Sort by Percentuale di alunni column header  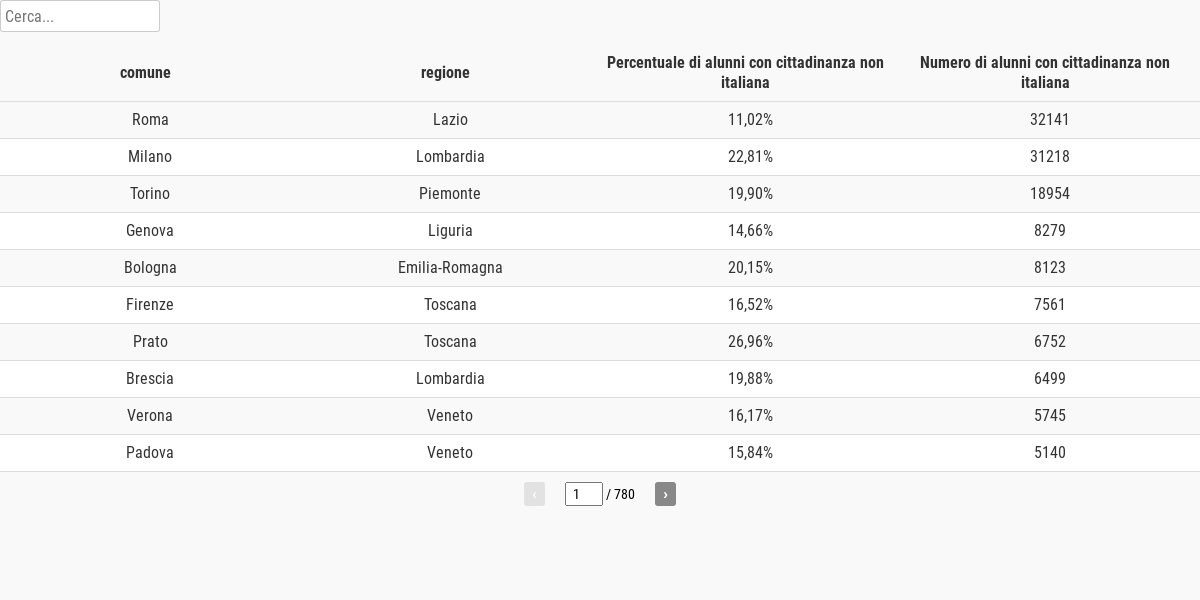pos(745,72)
